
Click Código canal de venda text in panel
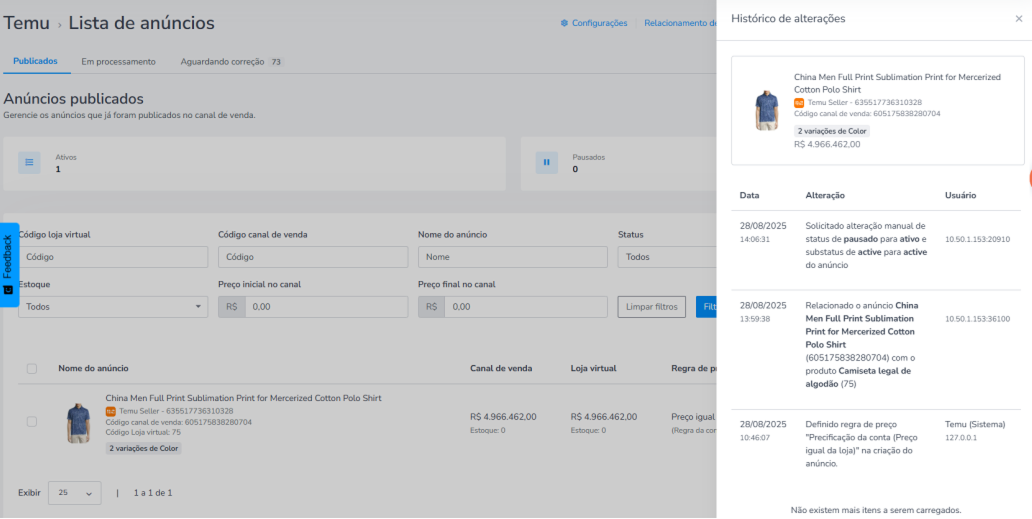pyautogui.click(x=867, y=114)
